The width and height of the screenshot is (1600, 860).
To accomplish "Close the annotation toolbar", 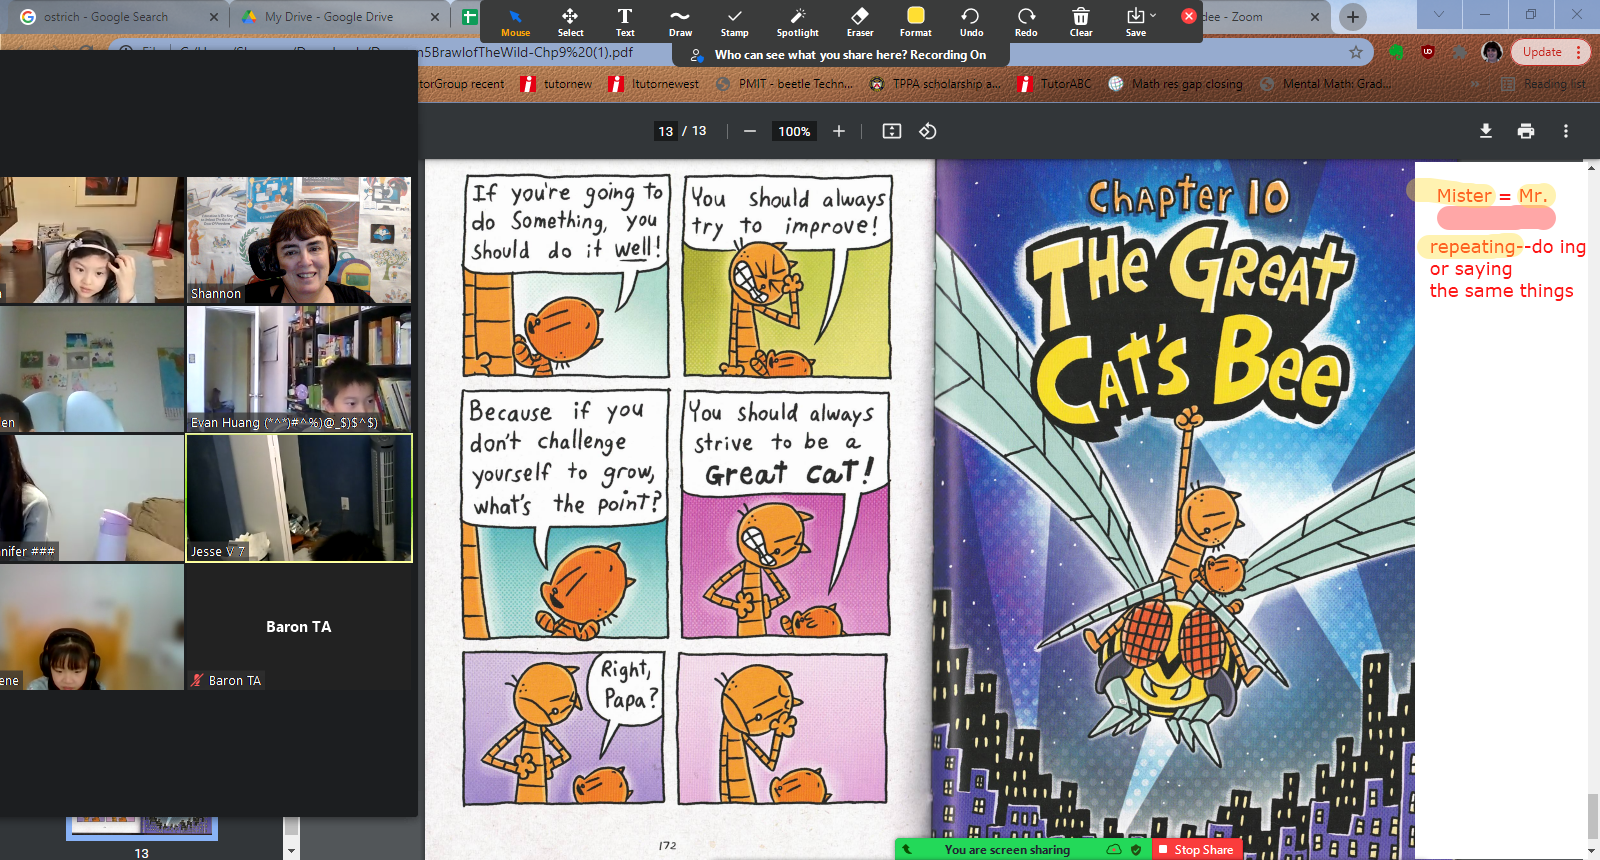I will coord(1188,16).
